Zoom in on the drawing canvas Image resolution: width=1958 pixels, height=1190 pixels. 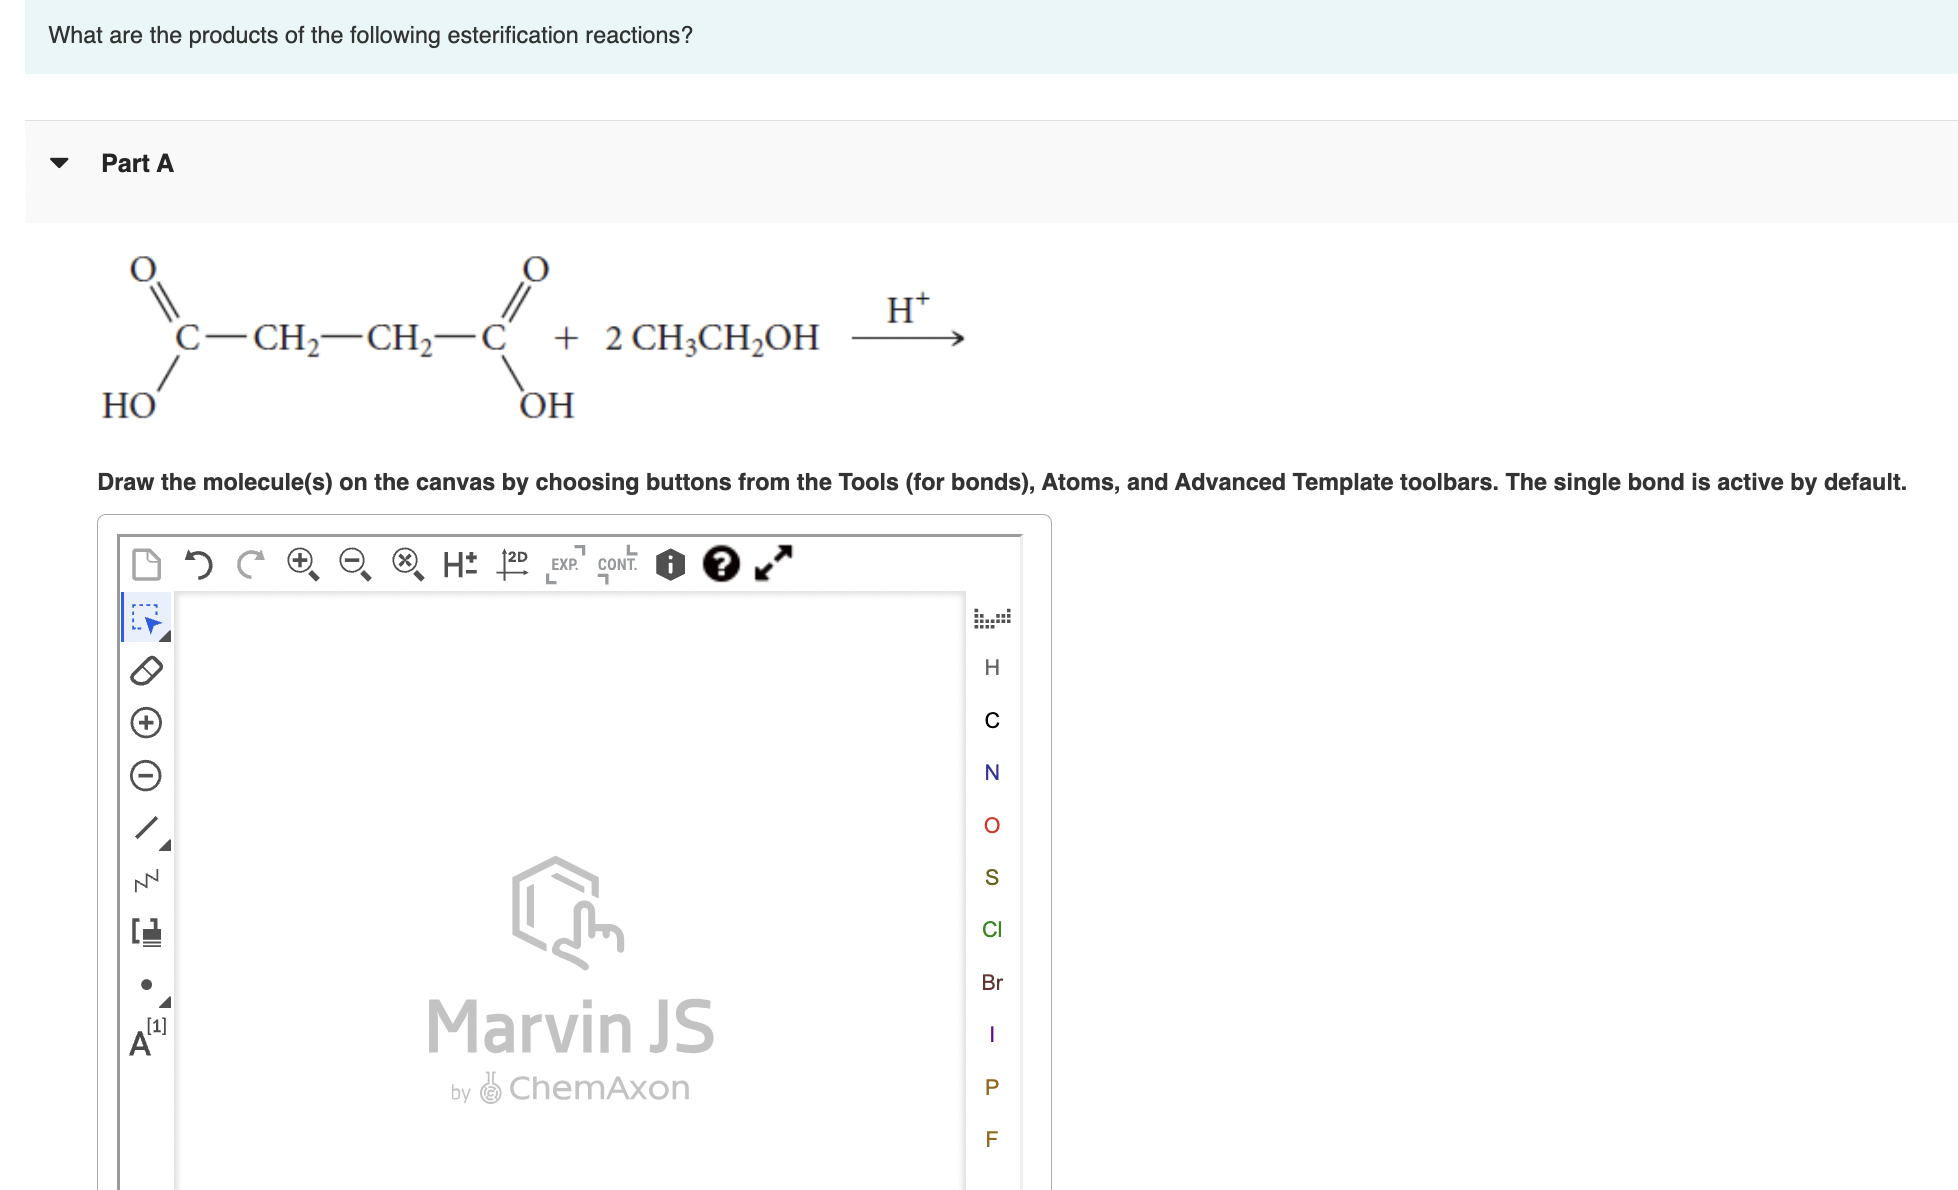[302, 563]
